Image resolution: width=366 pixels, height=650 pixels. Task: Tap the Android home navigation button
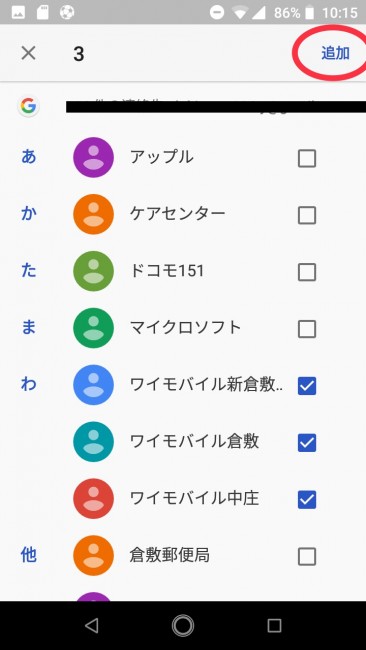click(x=183, y=626)
